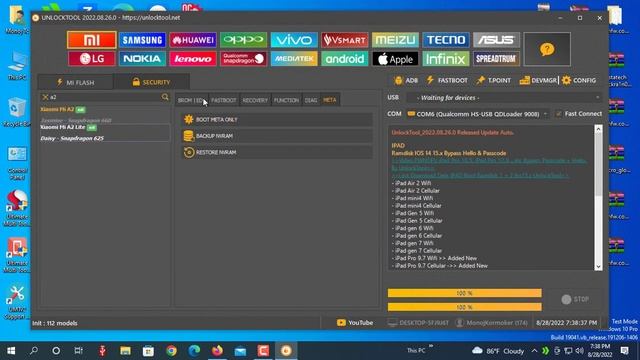Open the FASTBOOT sub-tab
The width and height of the screenshot is (640, 360).
[224, 100]
